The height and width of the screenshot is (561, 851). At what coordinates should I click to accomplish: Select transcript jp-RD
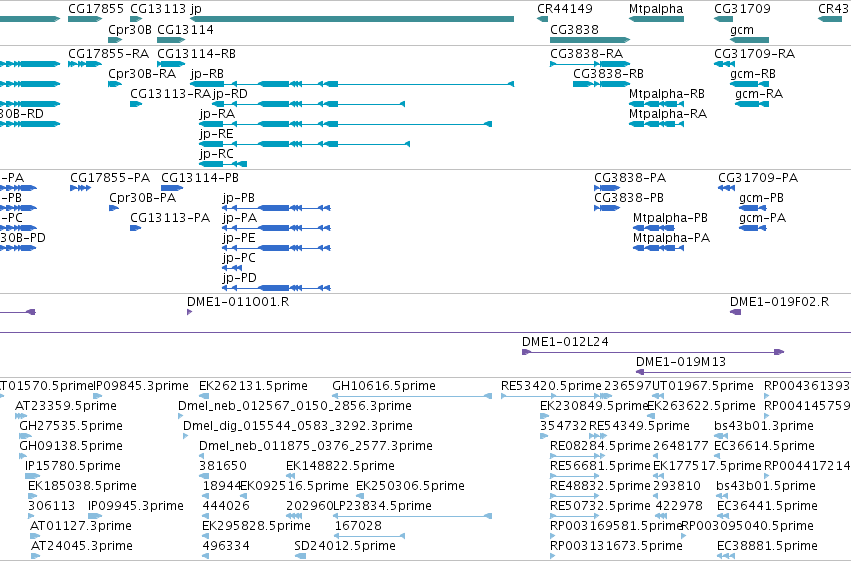[x=308, y=104]
